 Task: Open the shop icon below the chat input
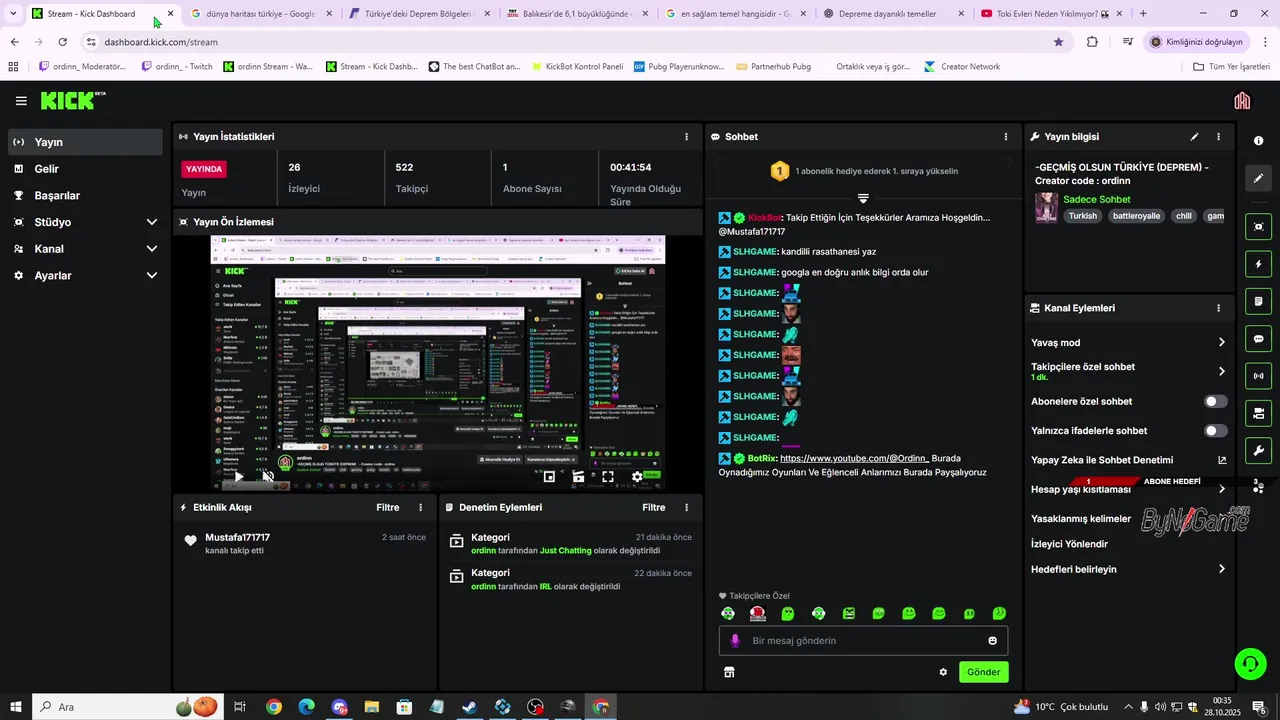tap(729, 672)
